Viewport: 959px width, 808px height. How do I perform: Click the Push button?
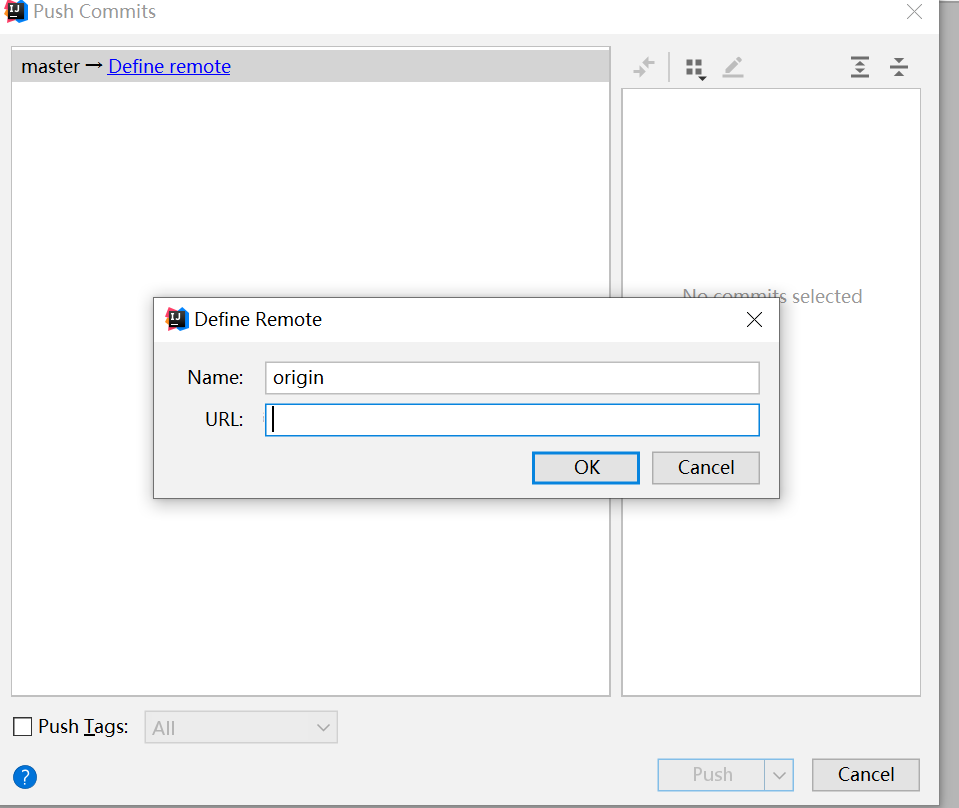pyautogui.click(x=711, y=775)
